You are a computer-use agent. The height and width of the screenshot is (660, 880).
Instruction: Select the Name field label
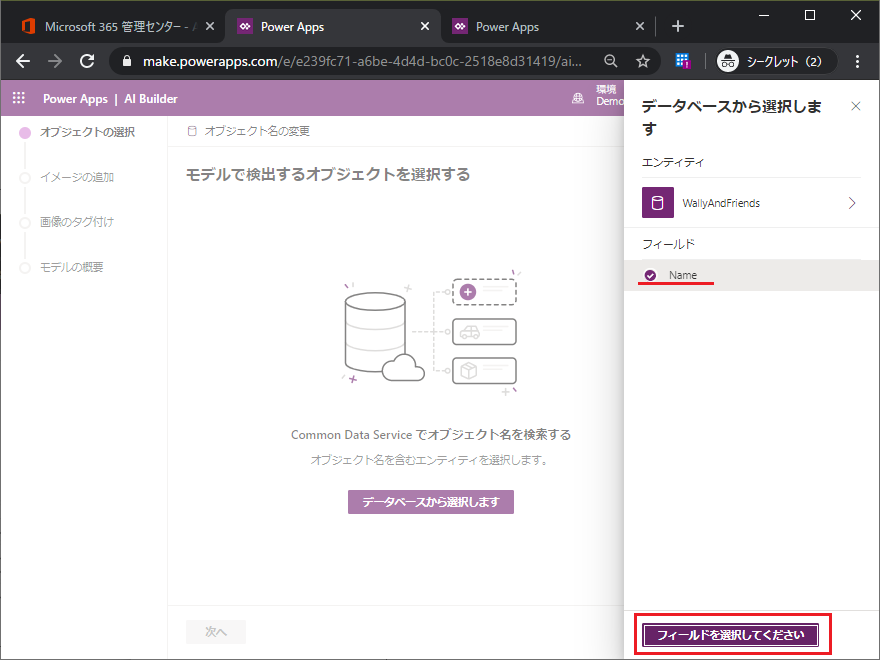point(682,275)
